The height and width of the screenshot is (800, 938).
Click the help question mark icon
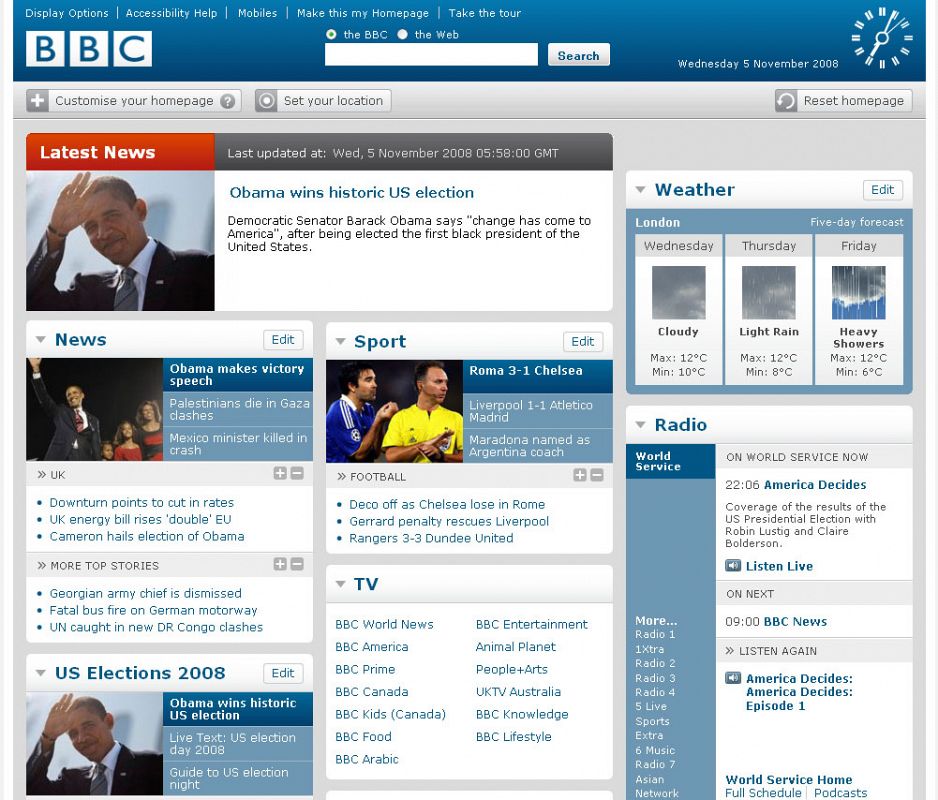(x=229, y=101)
